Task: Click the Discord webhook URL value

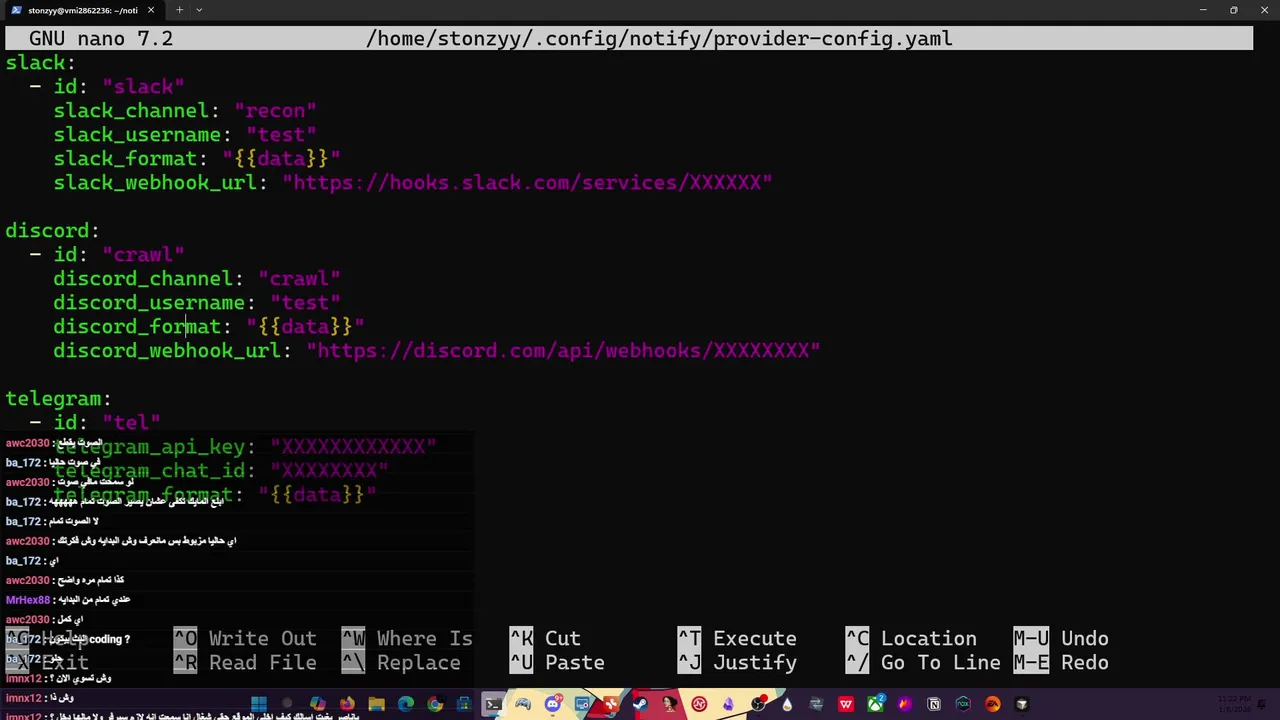Action: (x=563, y=351)
